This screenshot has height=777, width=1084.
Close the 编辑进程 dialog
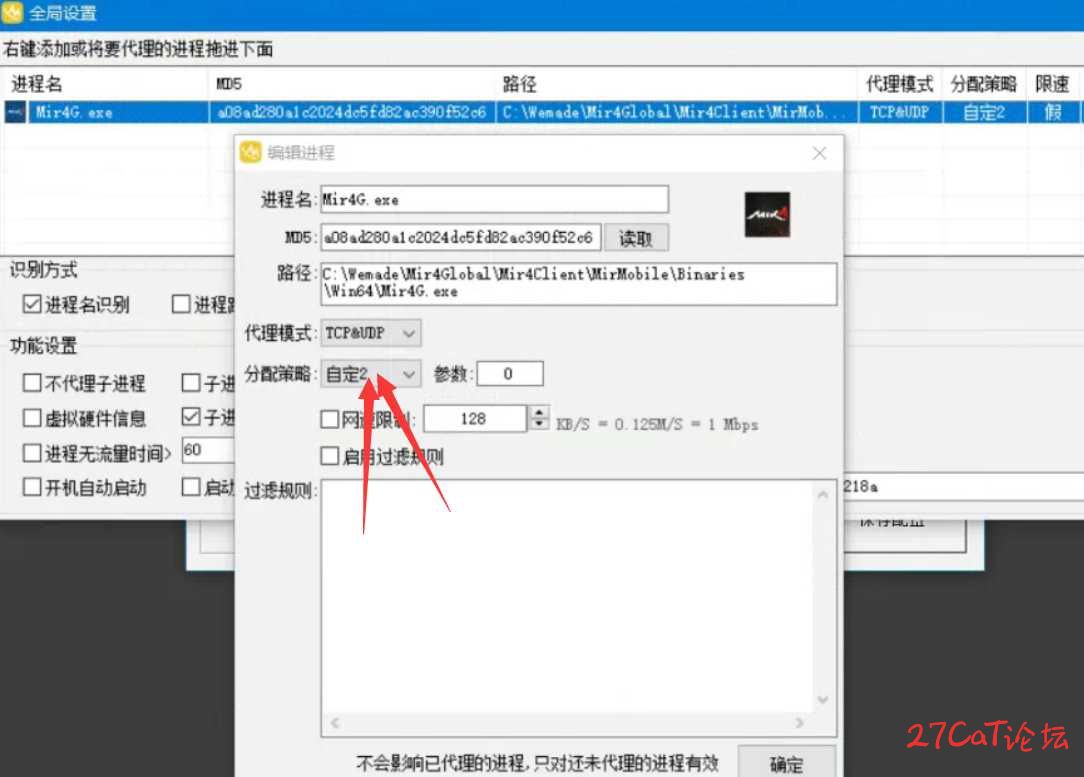pos(819,153)
